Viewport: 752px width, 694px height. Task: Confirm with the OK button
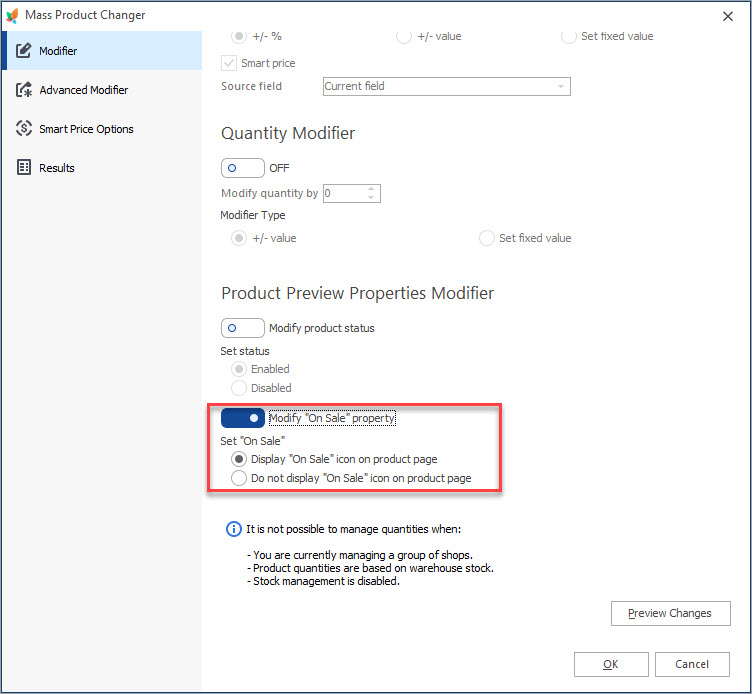tap(611, 664)
